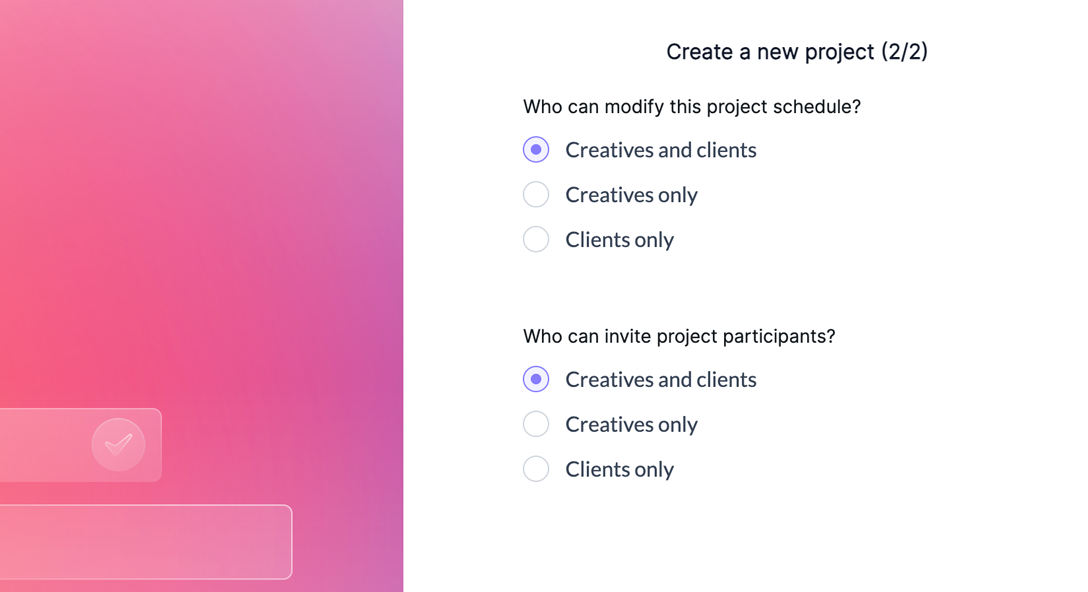Click the 'Create a new project' heading
This screenshot has height=592, width=1088.
tap(770, 52)
